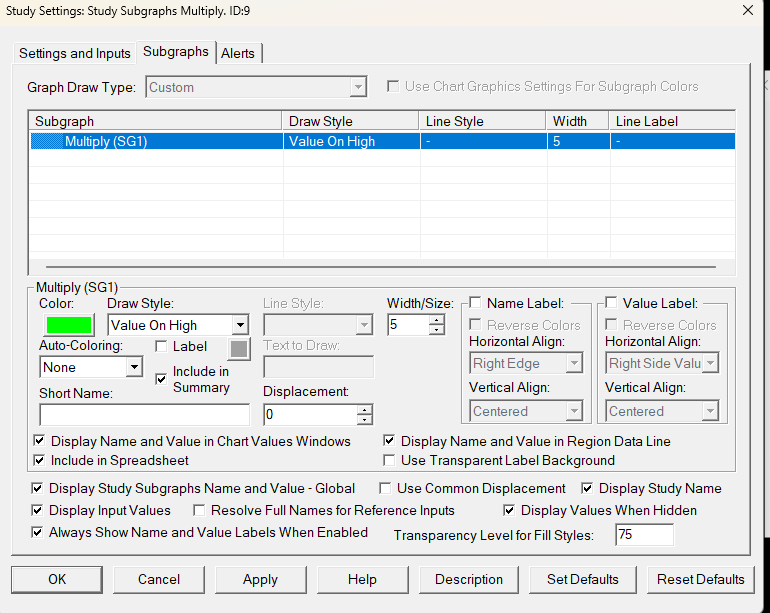Decrease Displacement value with down arrow
The height and width of the screenshot is (613, 770).
pos(365,420)
